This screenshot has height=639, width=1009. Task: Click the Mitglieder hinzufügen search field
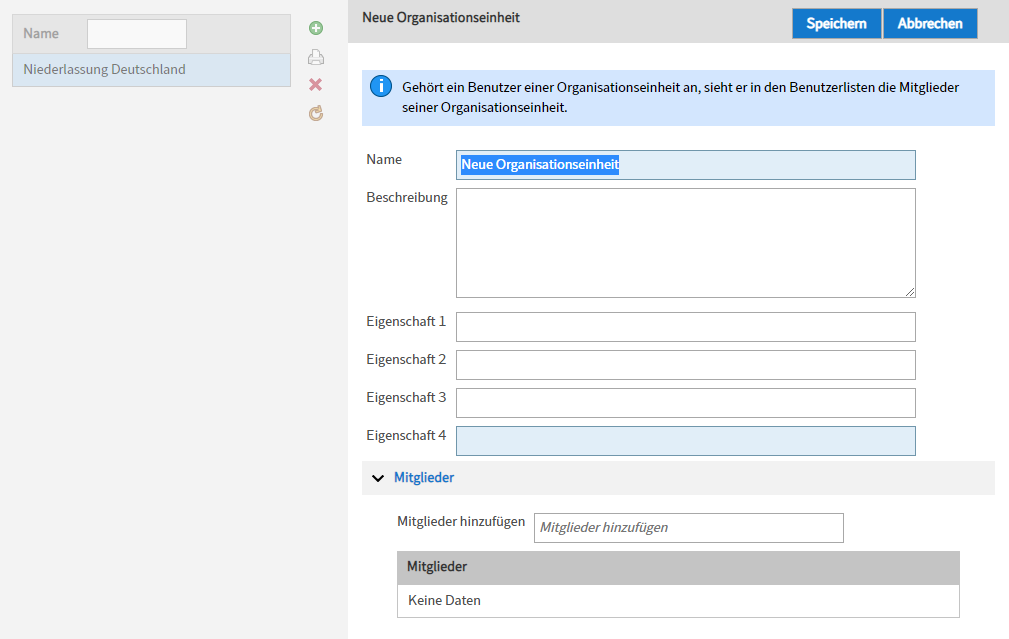(689, 528)
